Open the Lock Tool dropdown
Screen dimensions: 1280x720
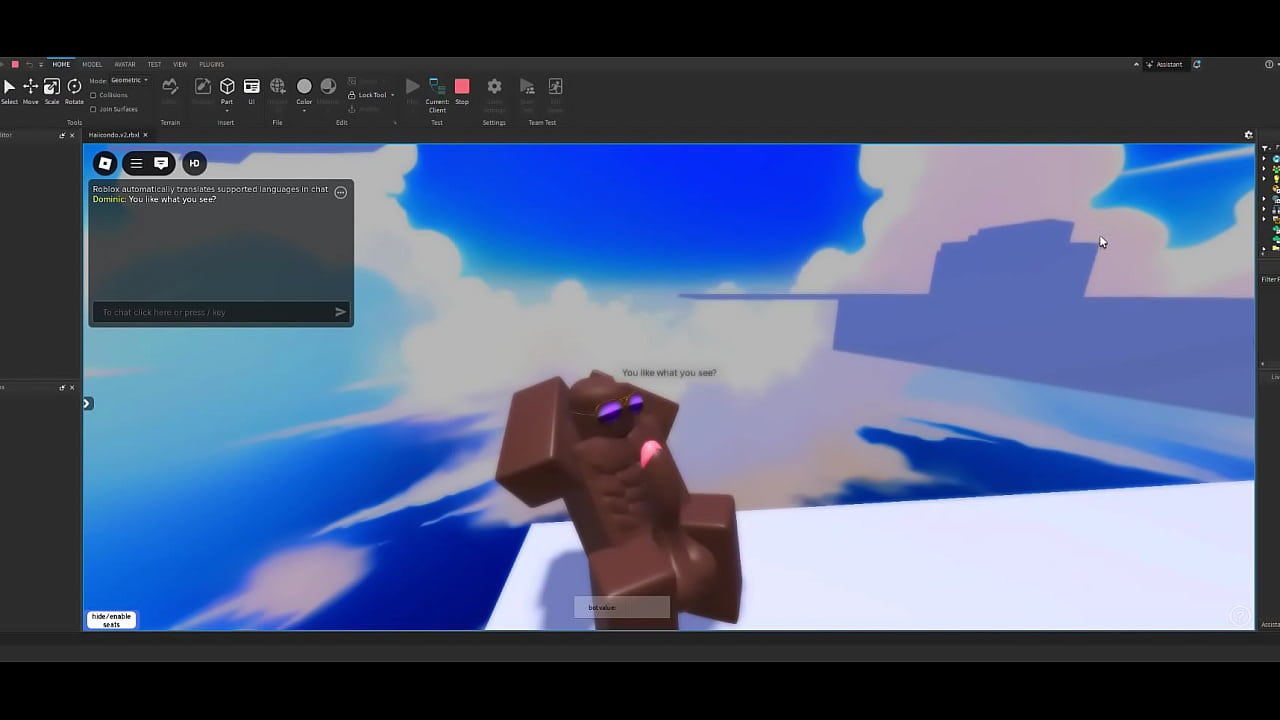click(372, 95)
